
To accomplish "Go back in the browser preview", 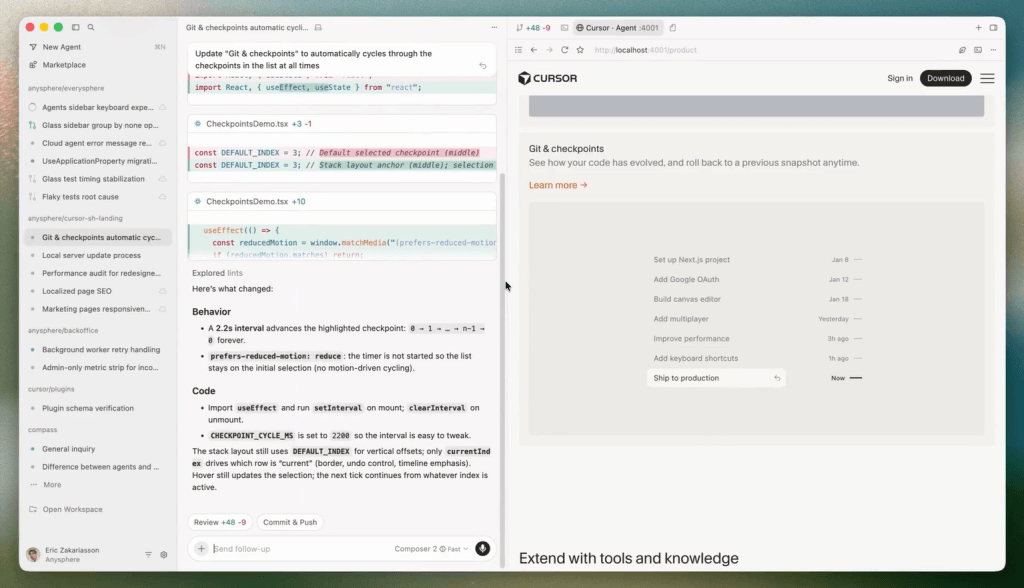I will pos(534,50).
